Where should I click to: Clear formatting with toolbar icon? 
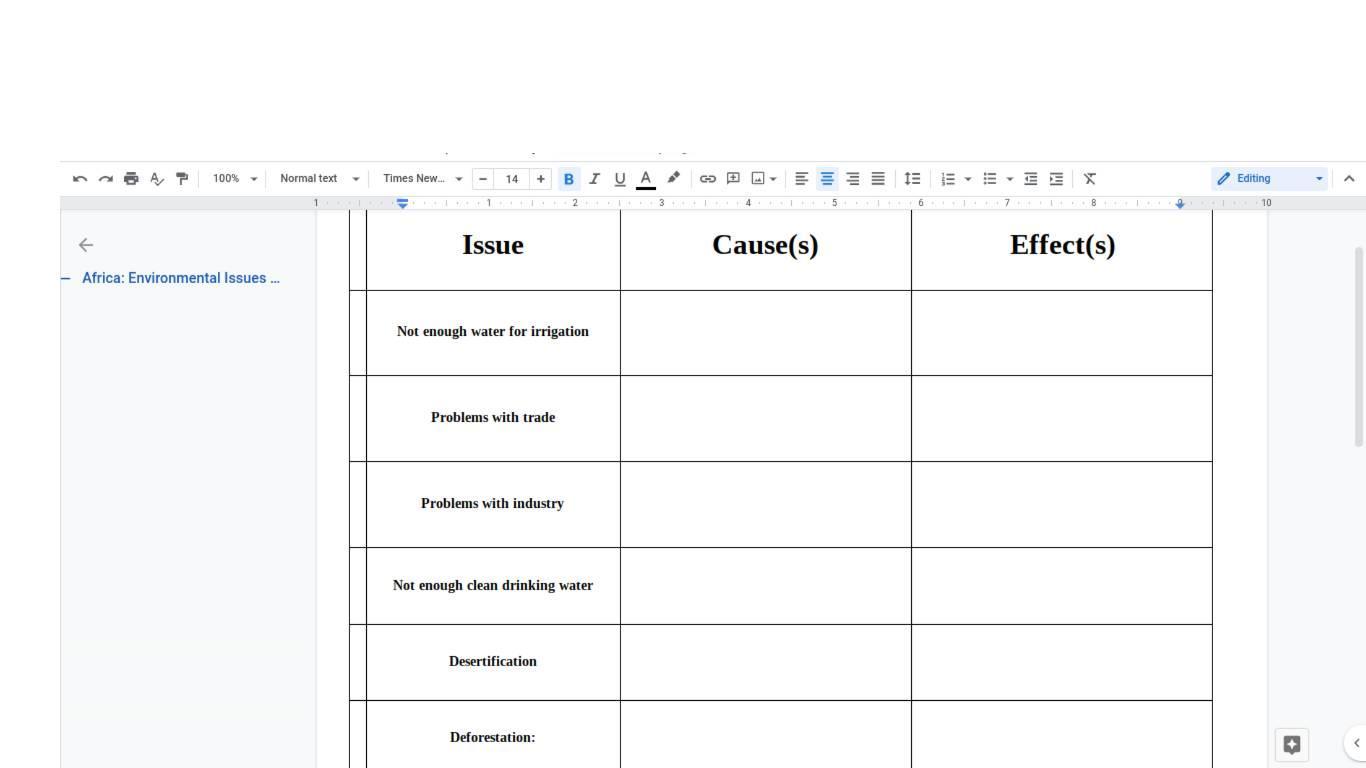tap(1090, 179)
